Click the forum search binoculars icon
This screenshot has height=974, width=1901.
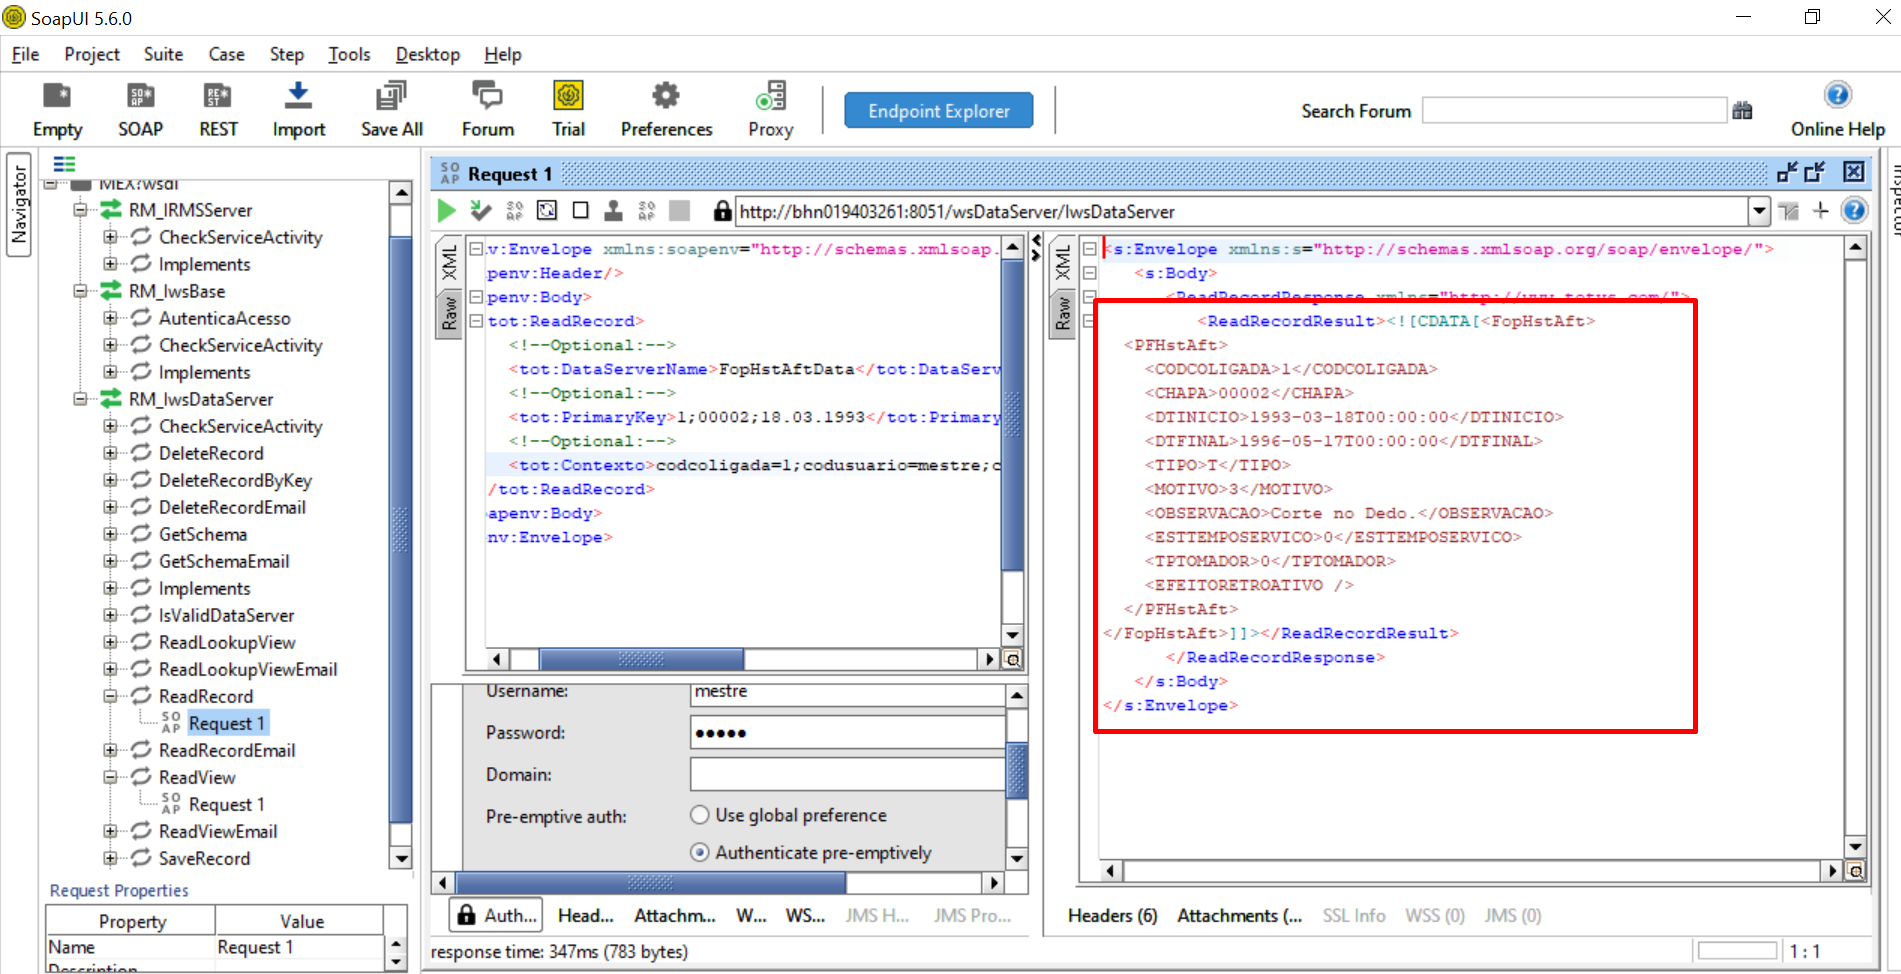click(1742, 110)
